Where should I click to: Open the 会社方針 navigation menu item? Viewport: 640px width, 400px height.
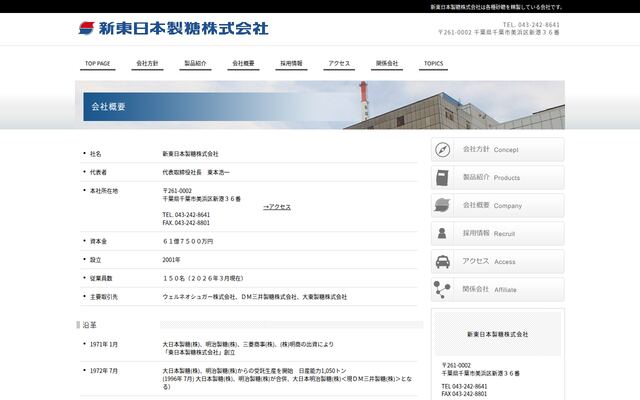[147, 64]
